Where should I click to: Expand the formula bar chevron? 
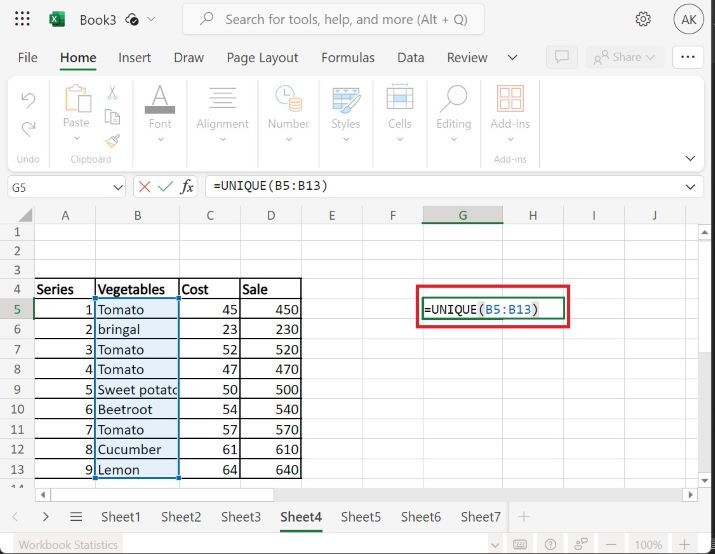tap(690, 187)
